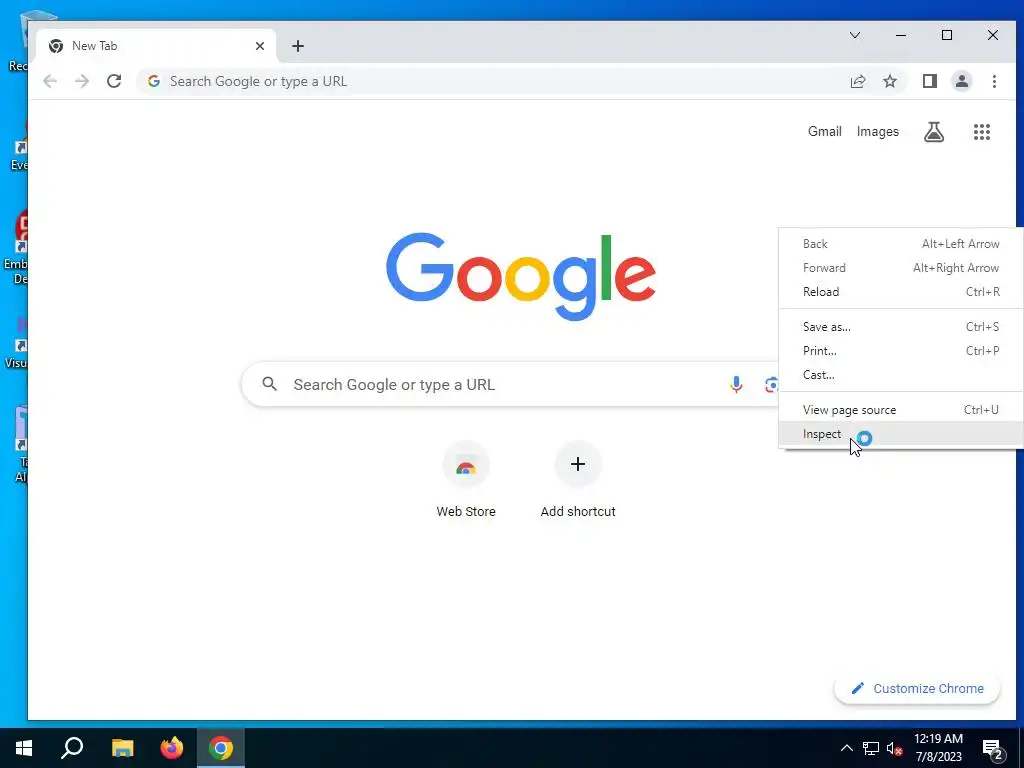
Task: Open the notifications center icon
Action: point(992,749)
